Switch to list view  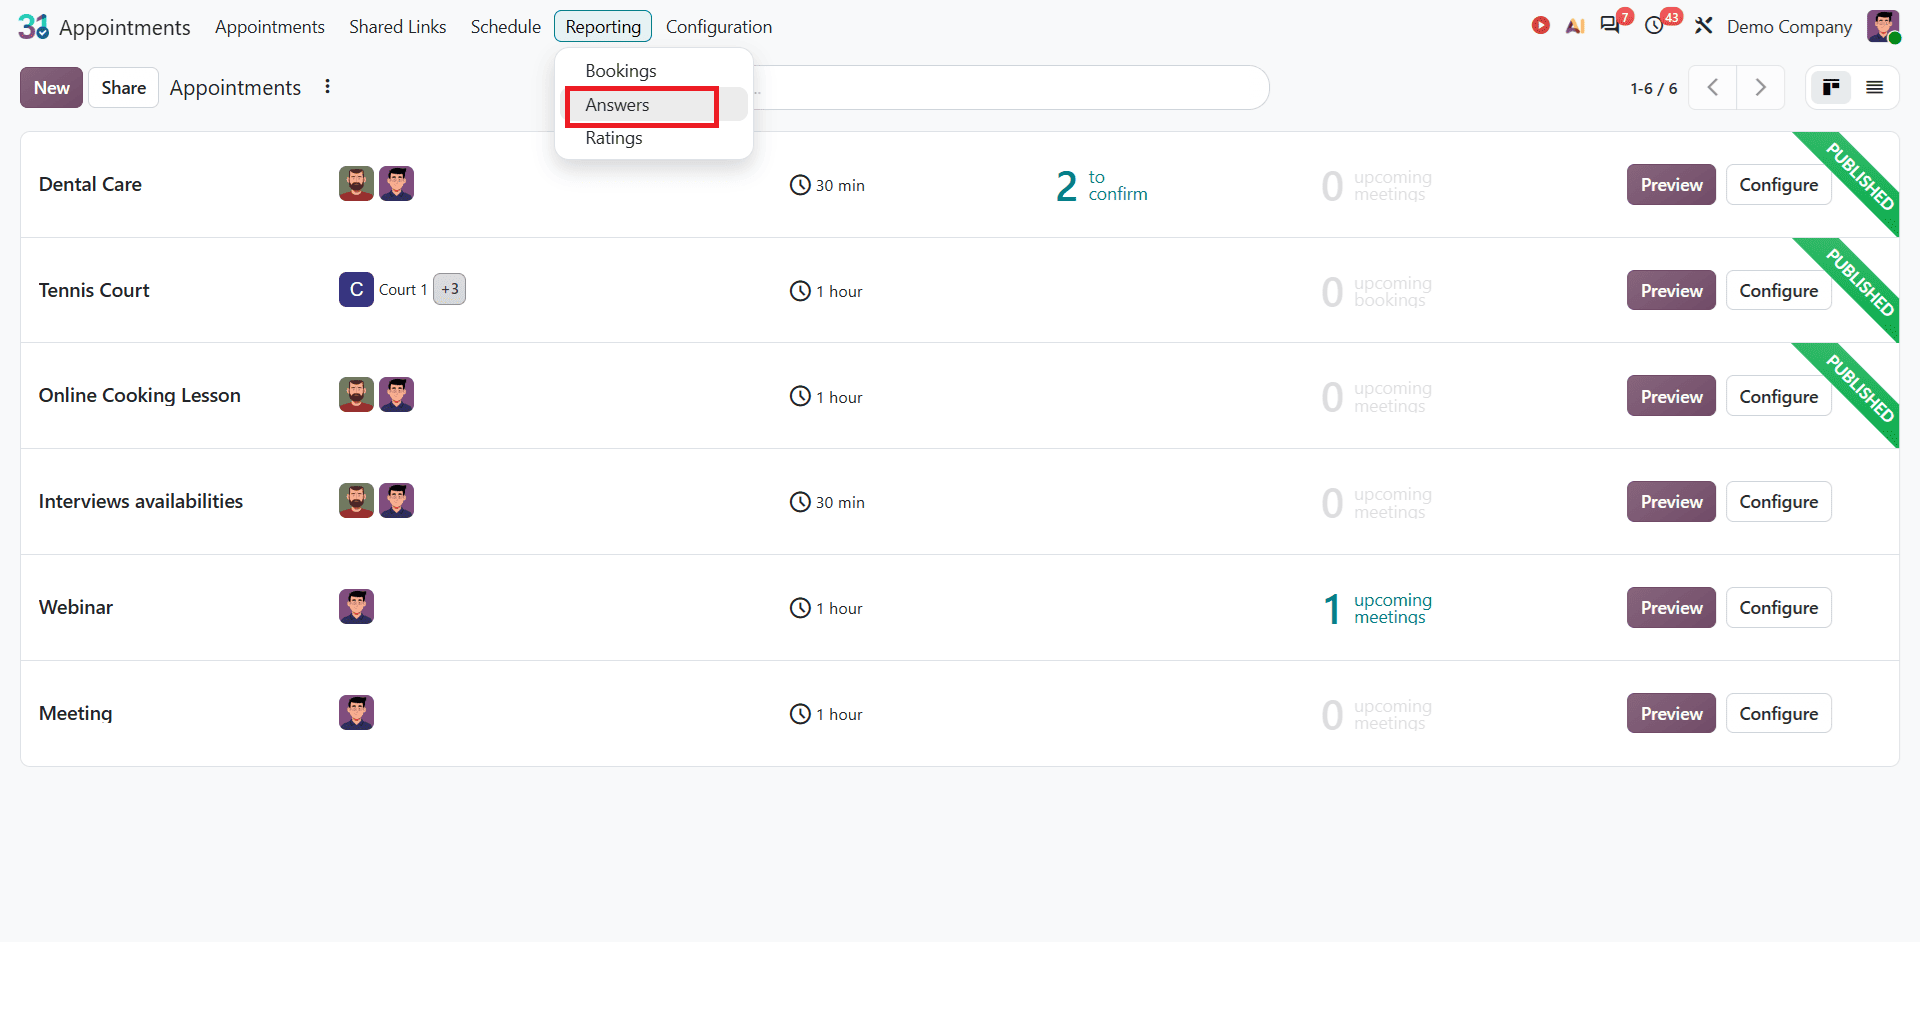point(1875,88)
